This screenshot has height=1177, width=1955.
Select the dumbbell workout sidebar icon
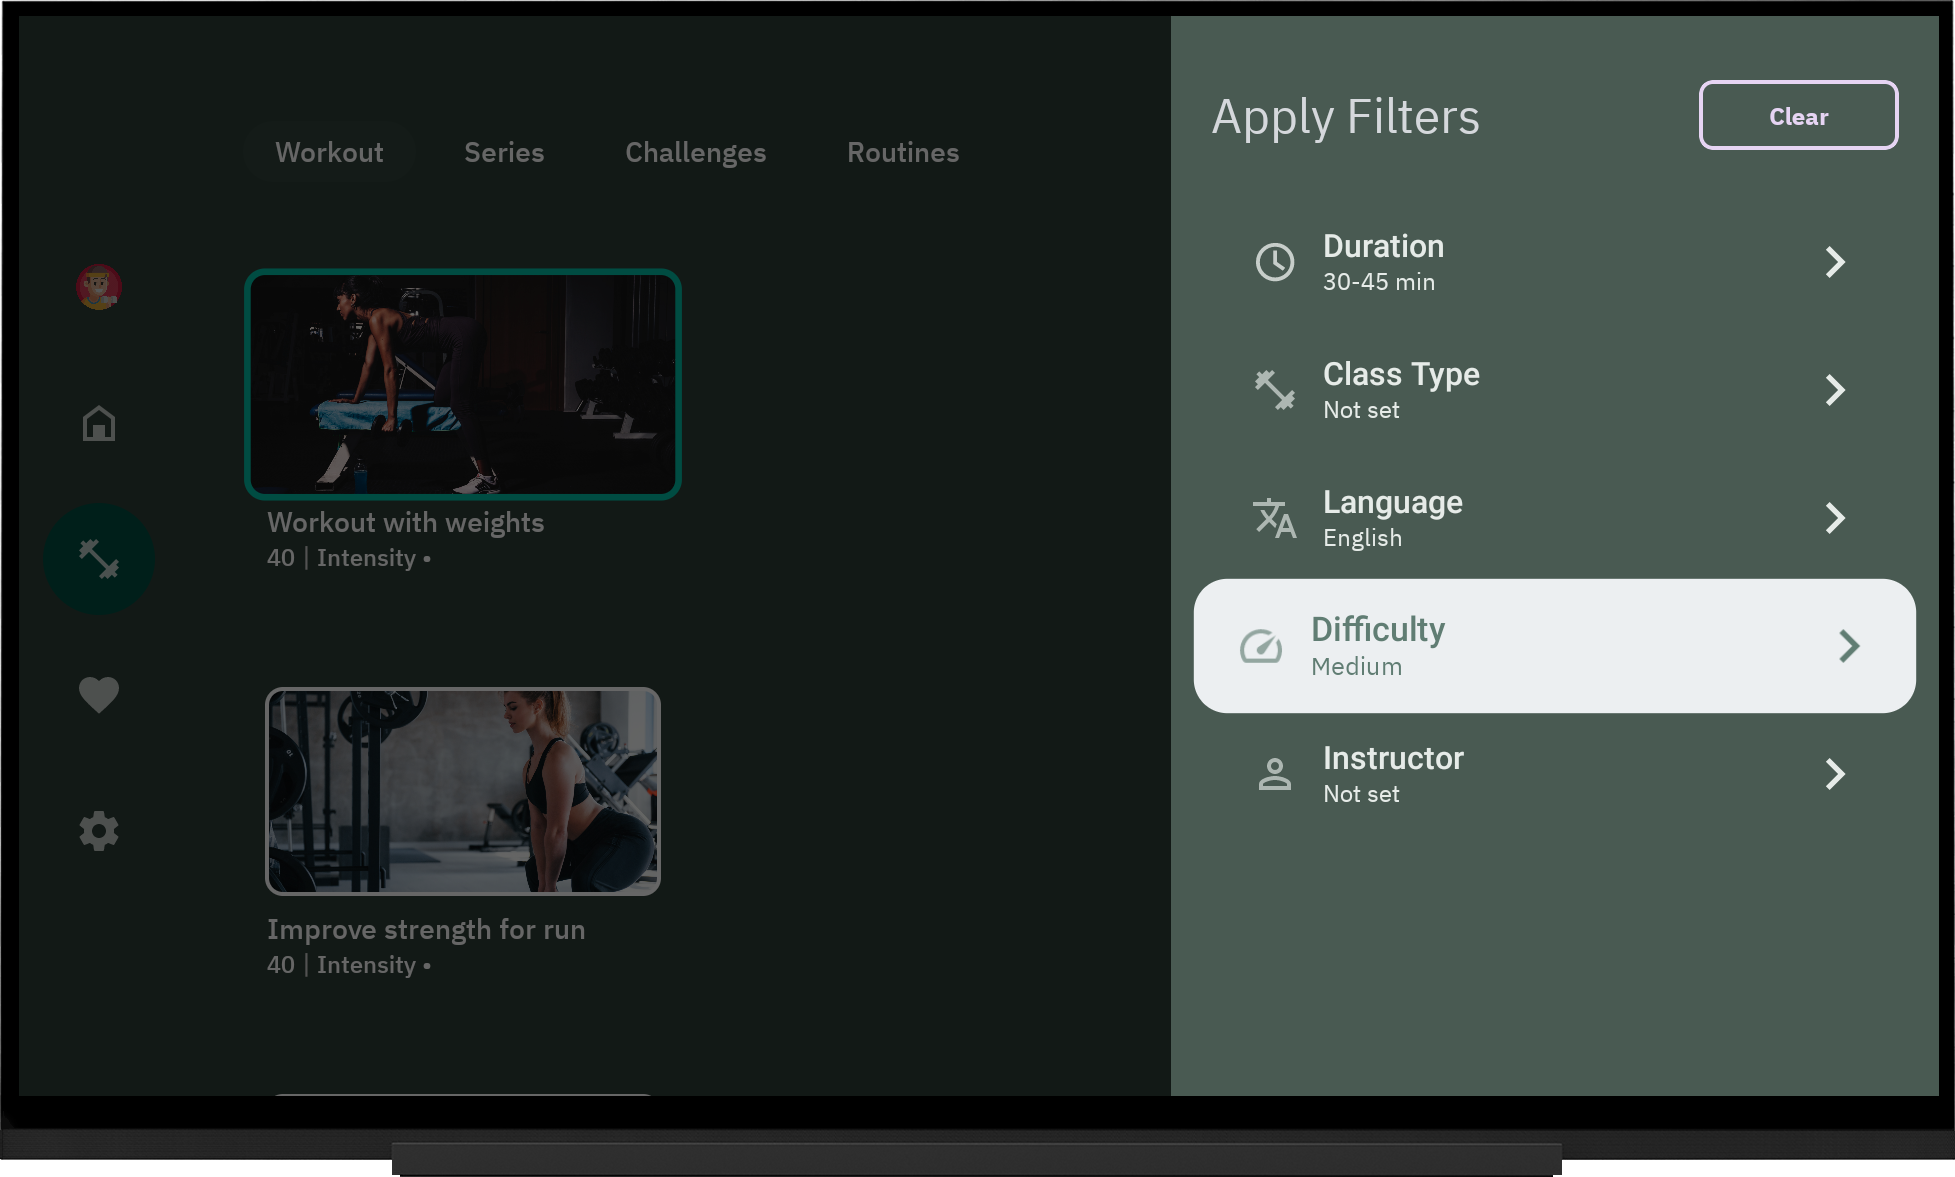coord(99,559)
